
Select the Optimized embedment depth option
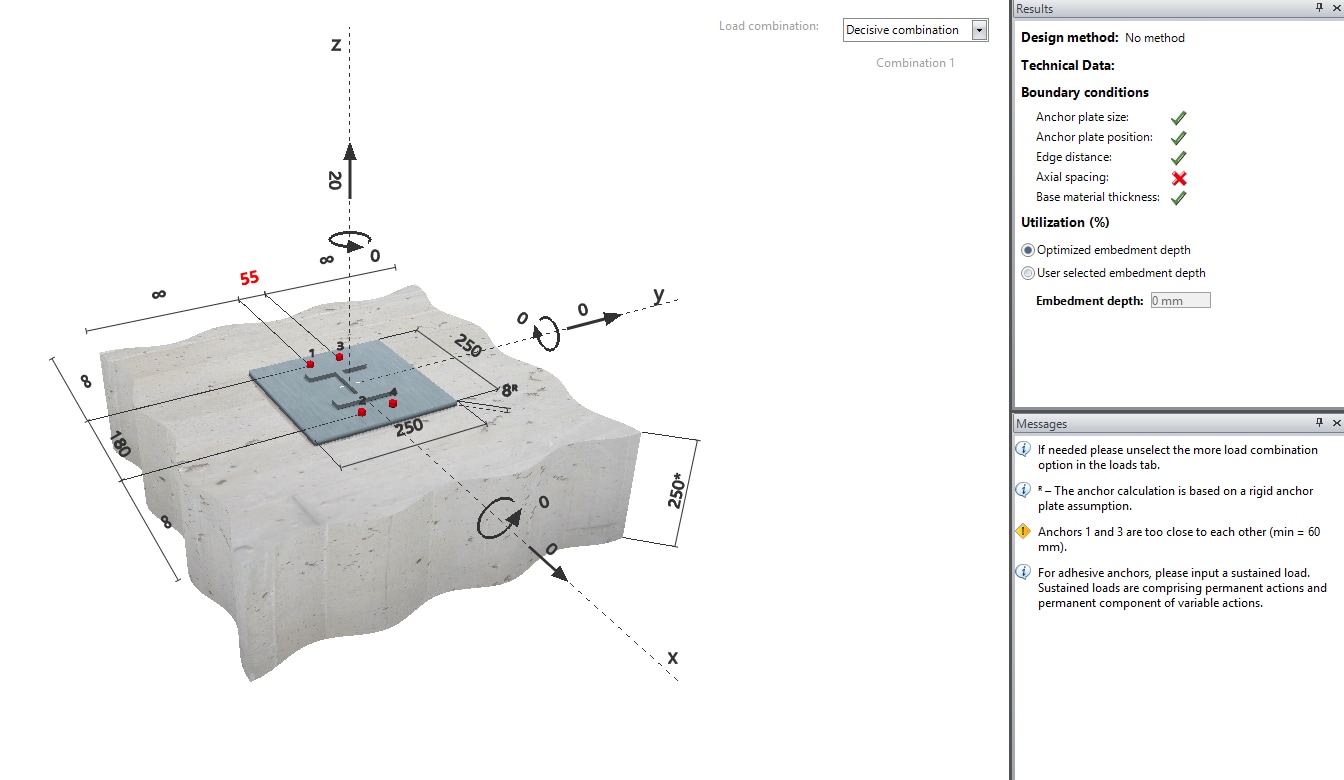click(x=1027, y=250)
